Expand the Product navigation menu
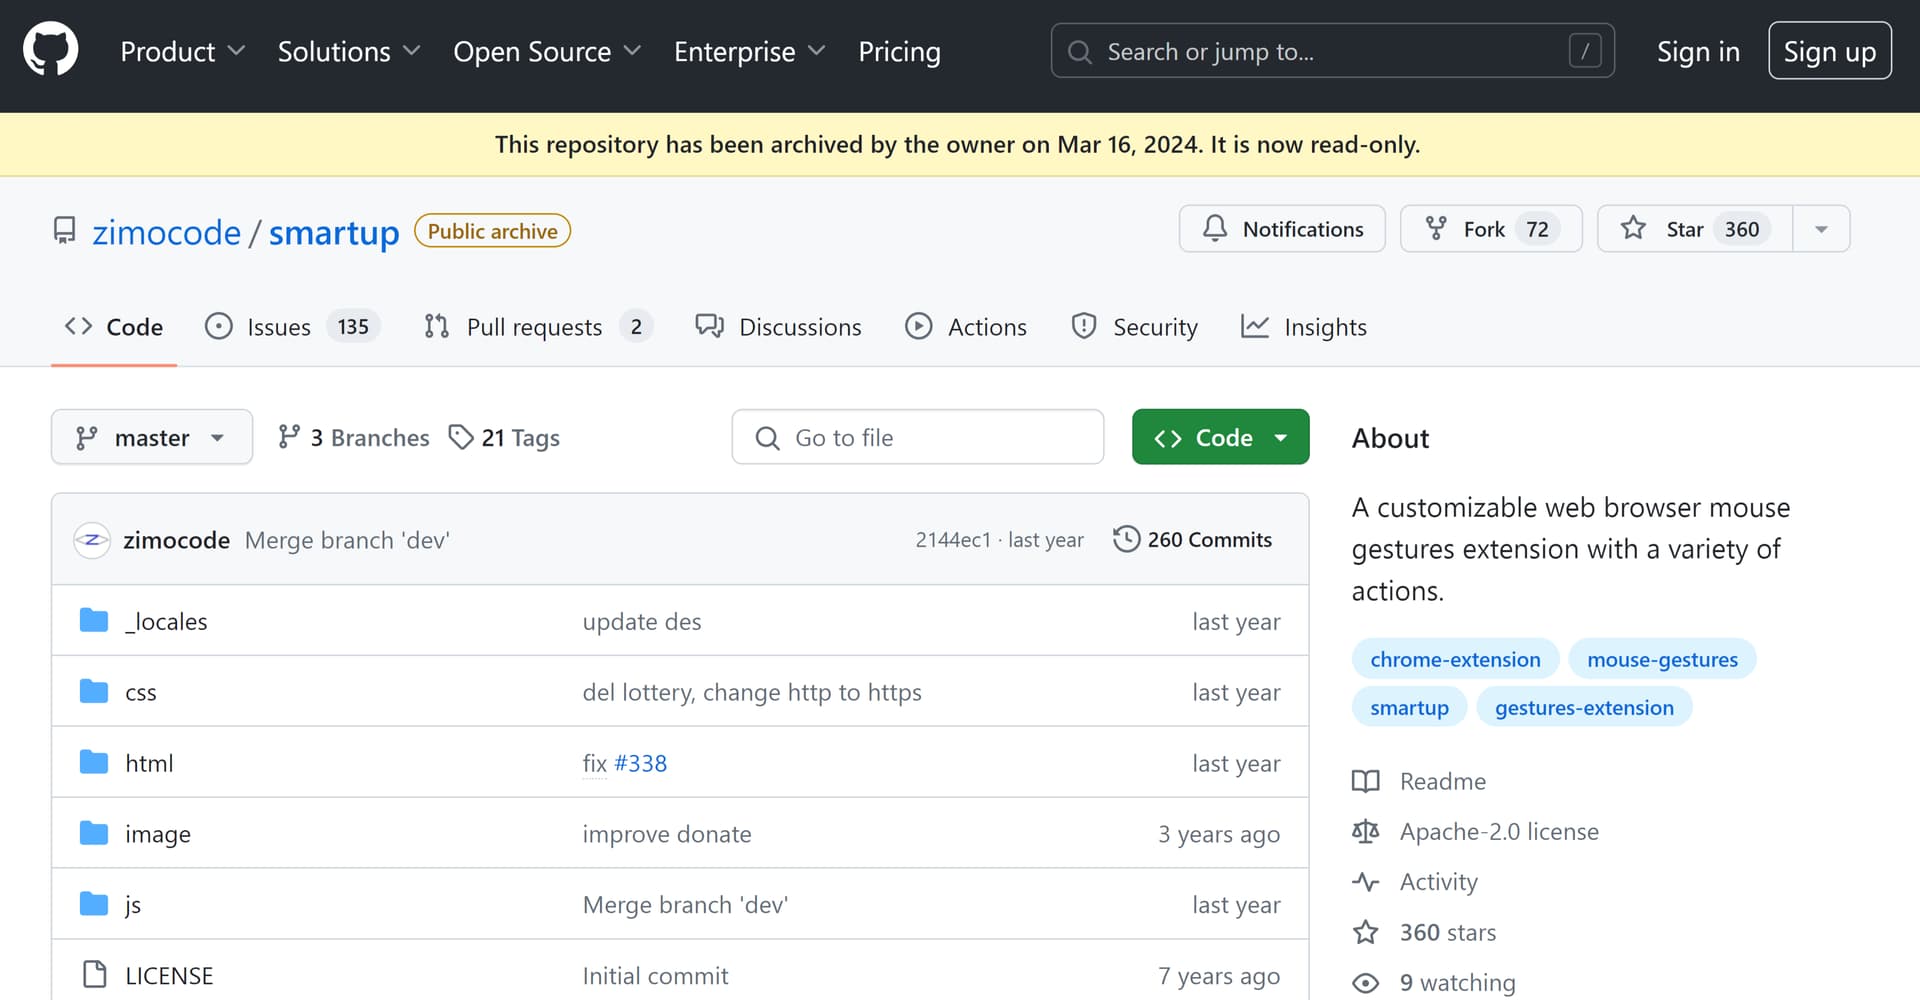 [182, 51]
